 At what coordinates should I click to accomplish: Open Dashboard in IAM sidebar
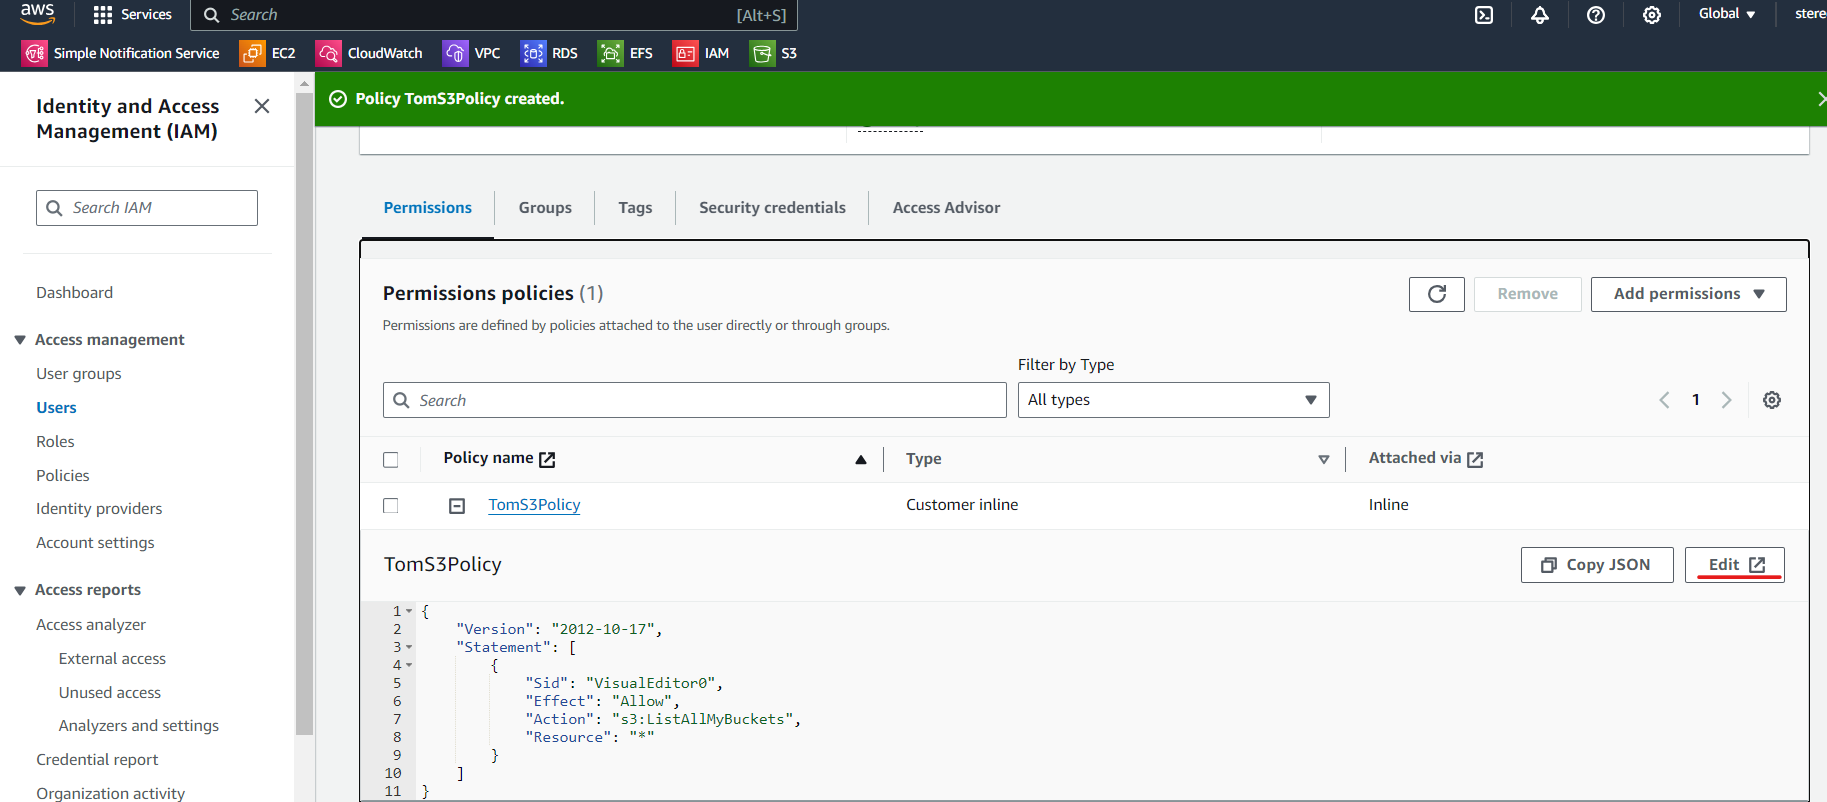coord(75,293)
